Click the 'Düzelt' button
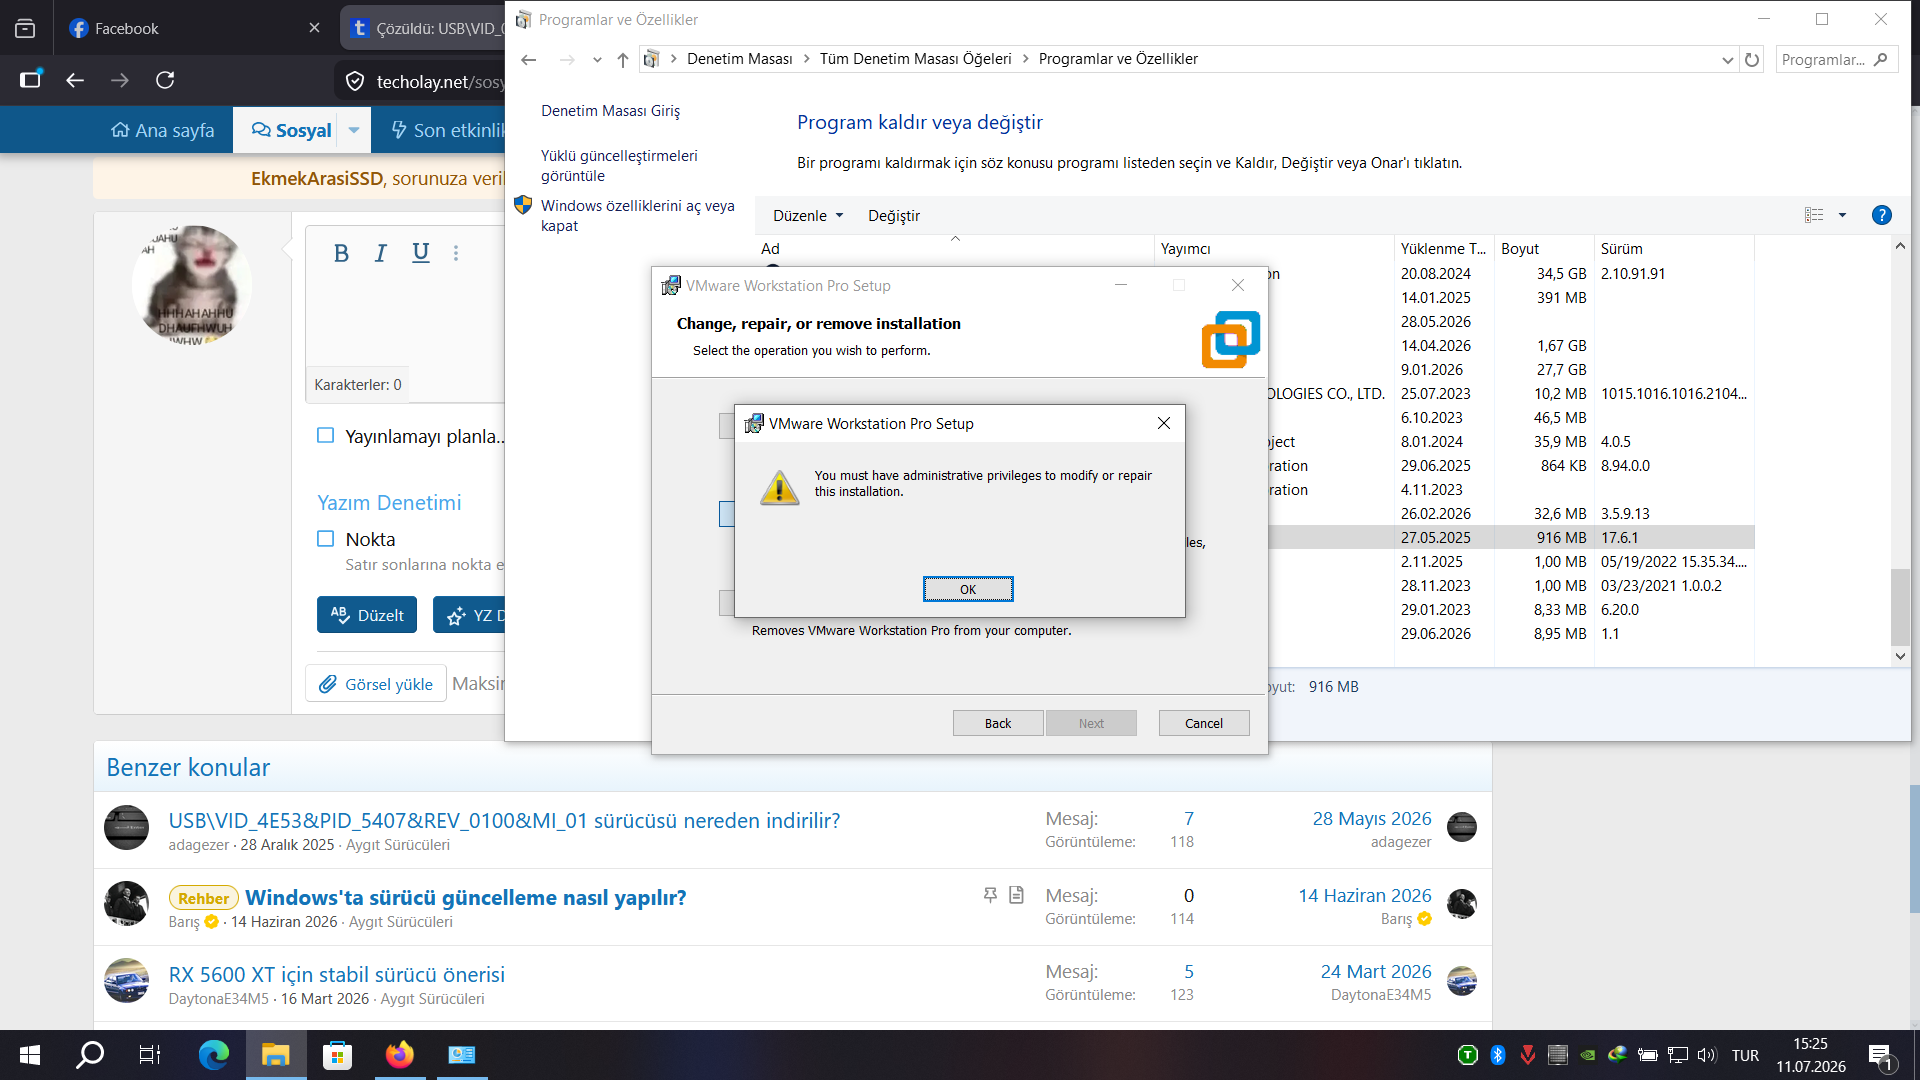This screenshot has height=1080, width=1920. [367, 615]
